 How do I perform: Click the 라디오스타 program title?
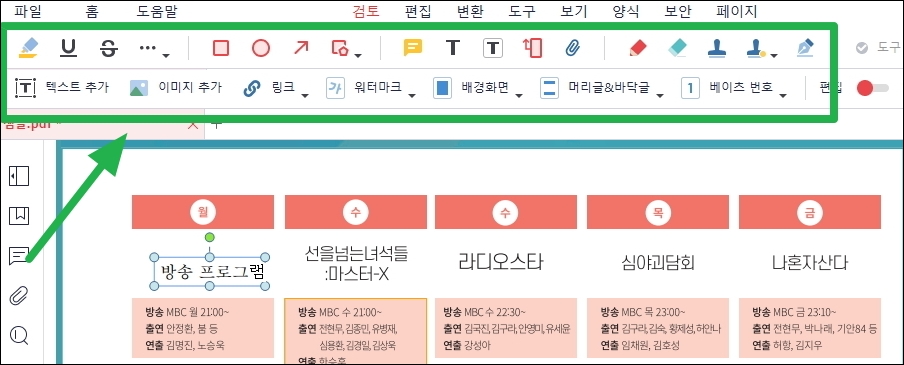[500, 262]
